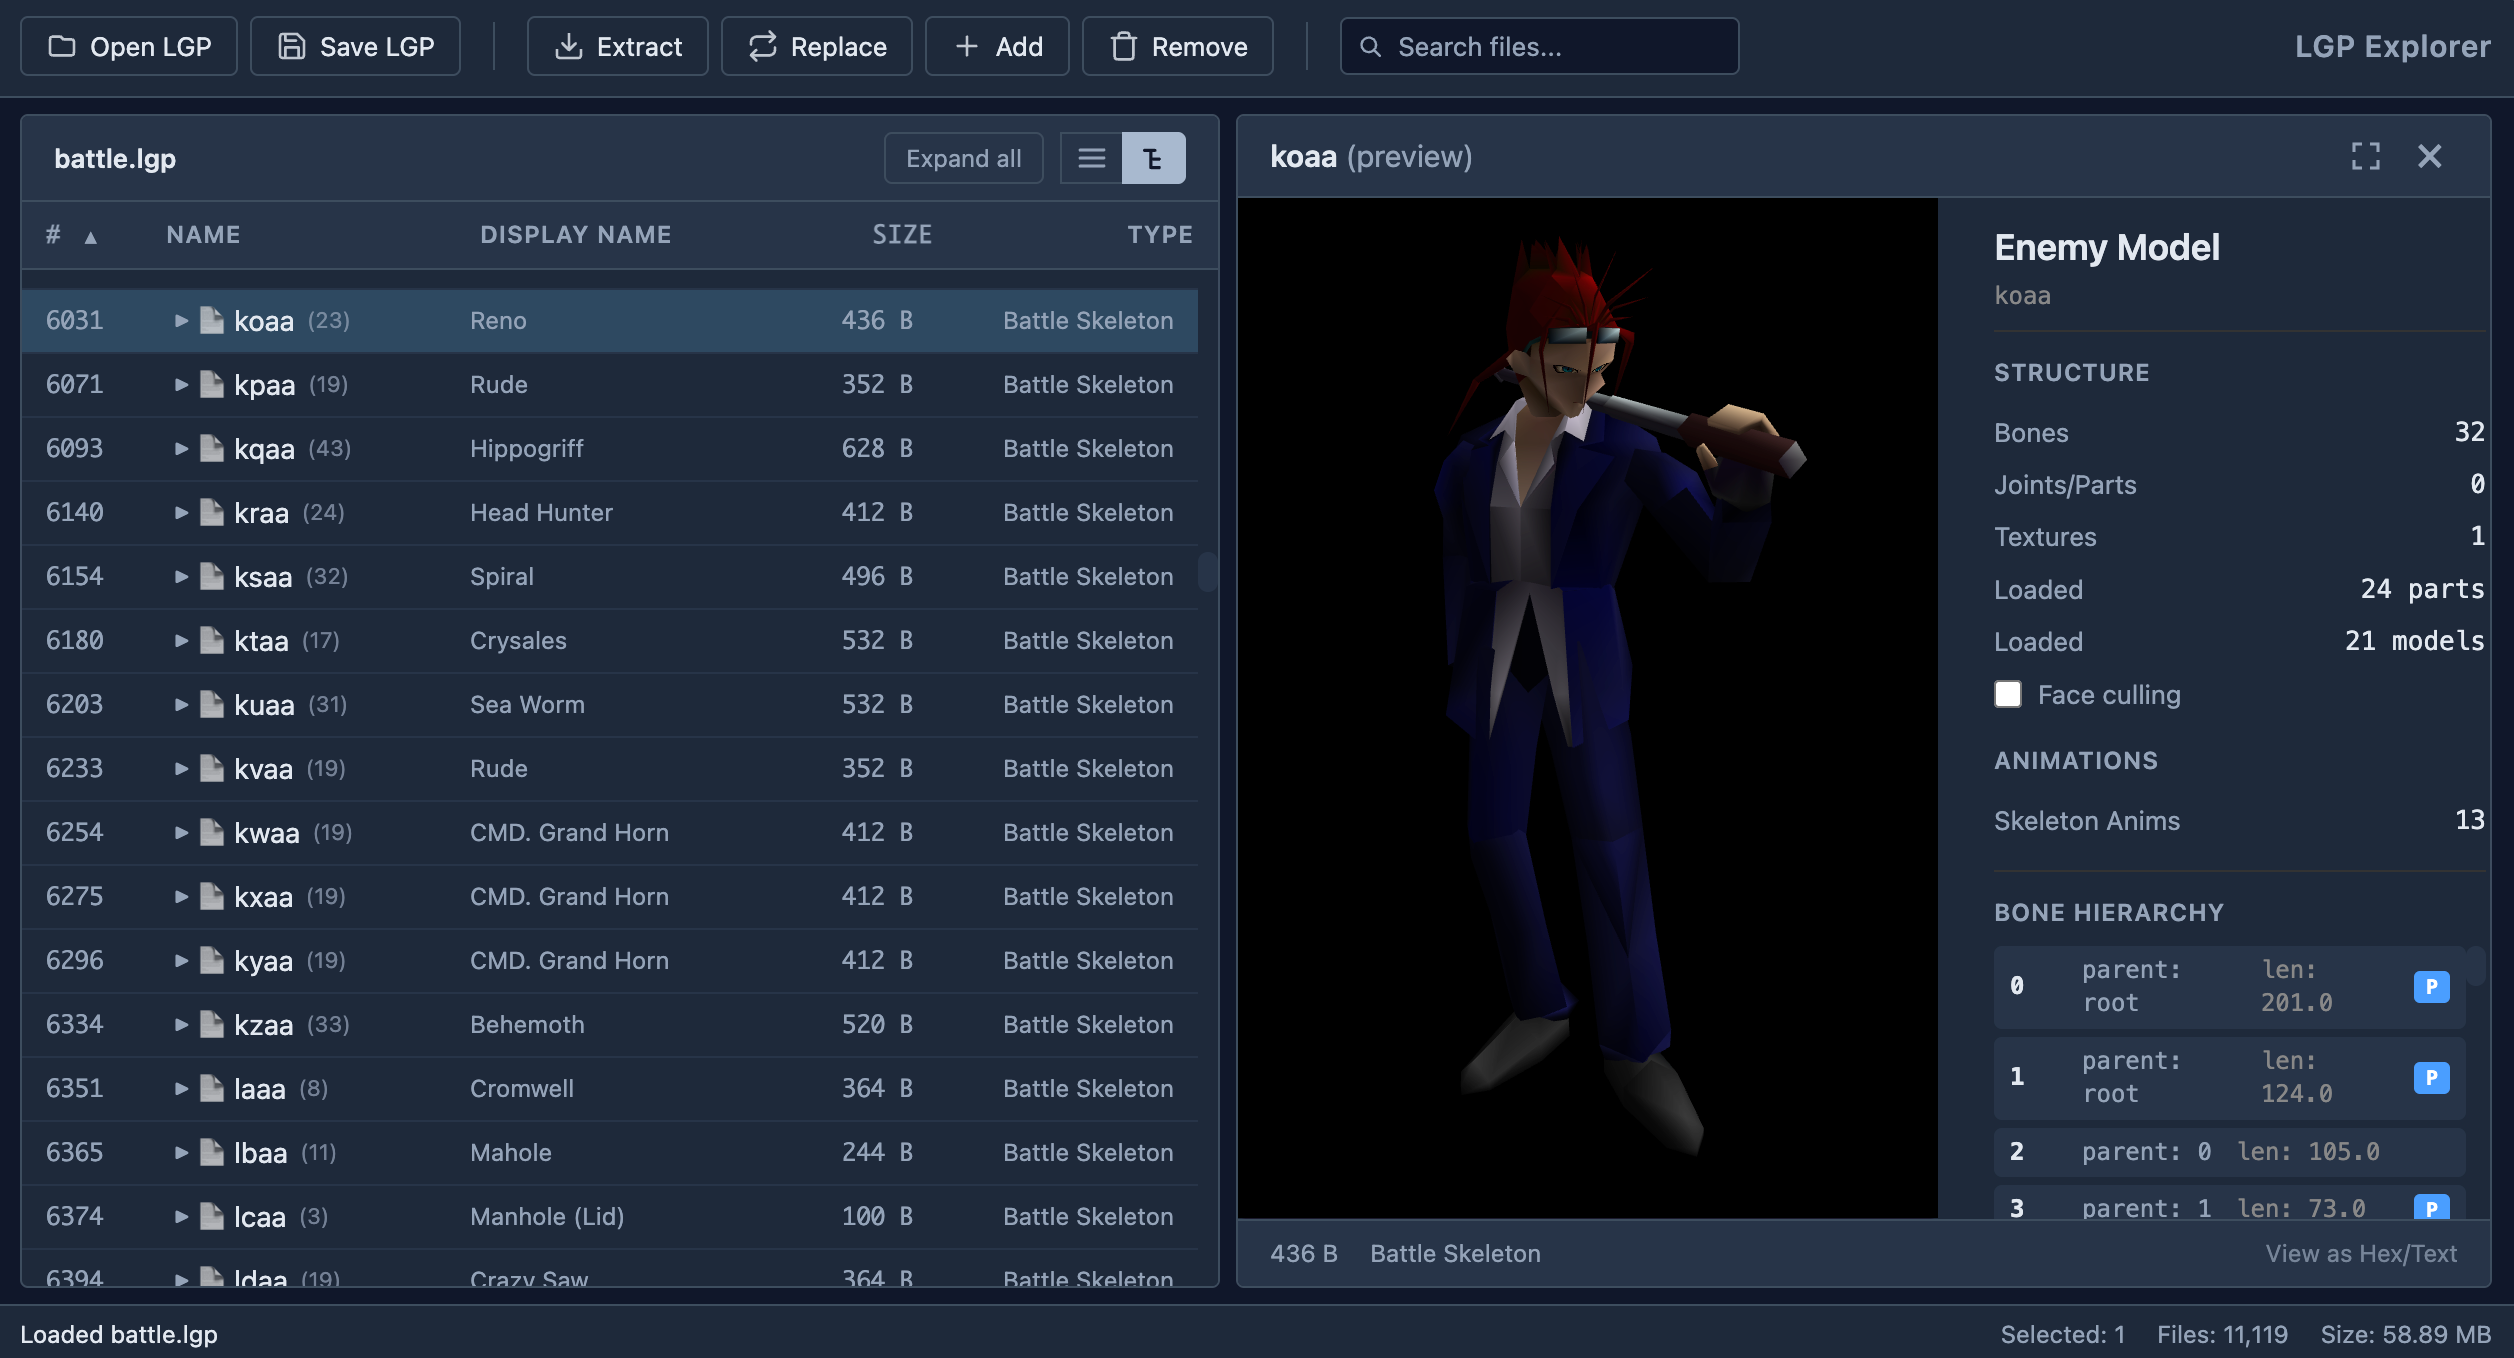Click the file icon for kqaa
This screenshot has height=1358, width=2514.
tap(212, 448)
